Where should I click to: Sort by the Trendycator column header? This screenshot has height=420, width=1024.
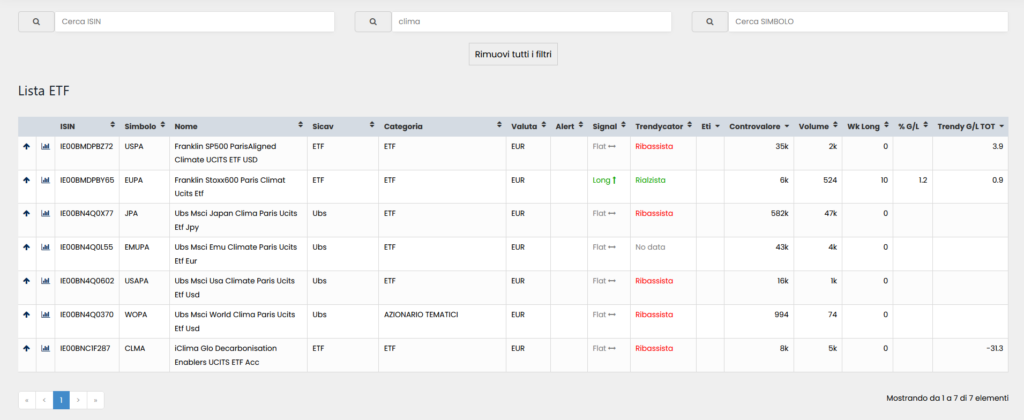(663, 127)
